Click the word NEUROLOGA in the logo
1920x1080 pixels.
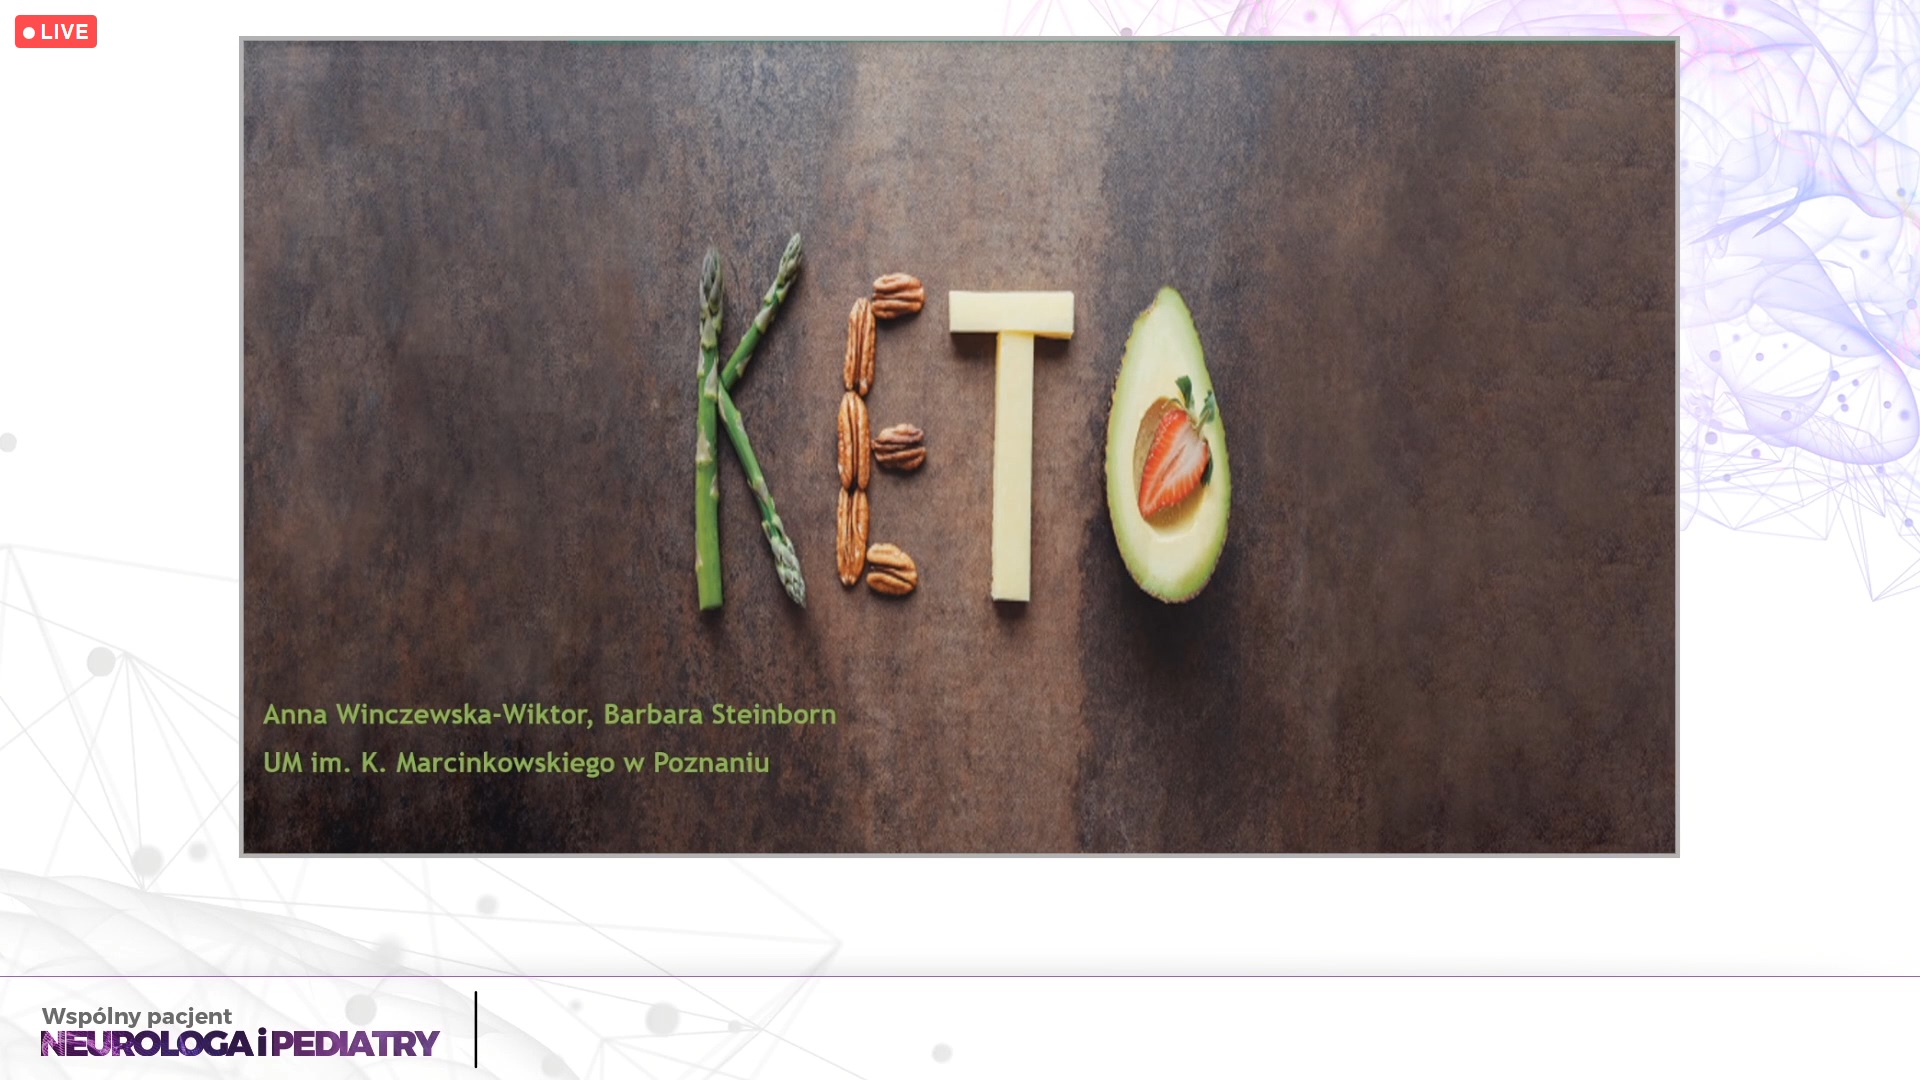point(147,1044)
